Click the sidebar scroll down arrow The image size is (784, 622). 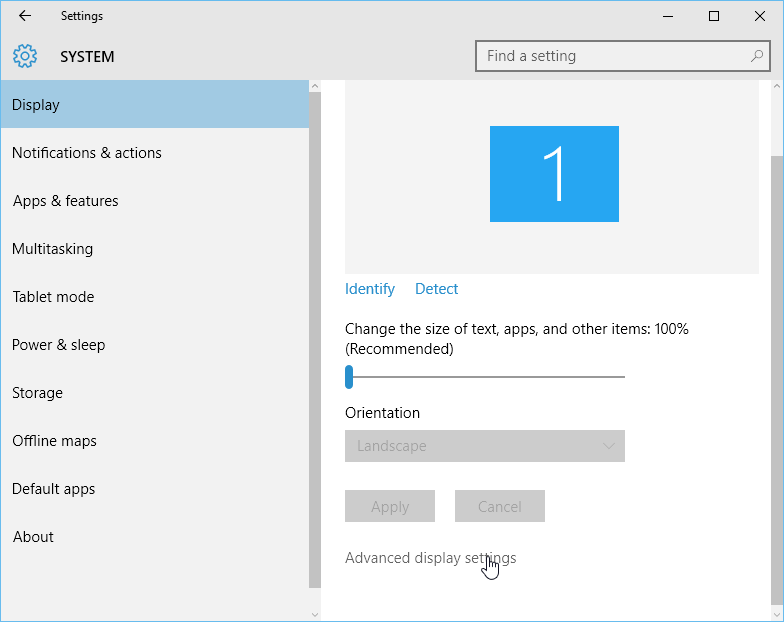pos(315,614)
